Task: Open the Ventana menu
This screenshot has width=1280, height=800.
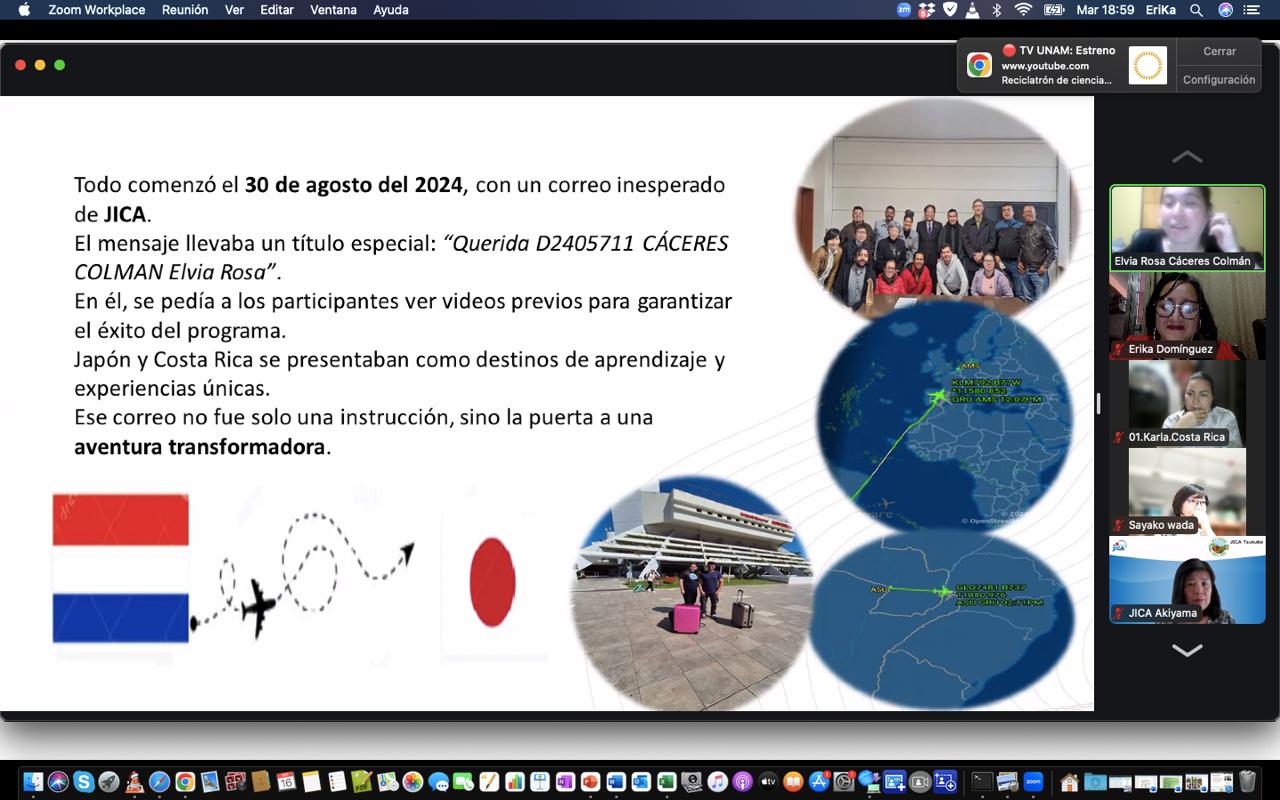Action: point(333,10)
